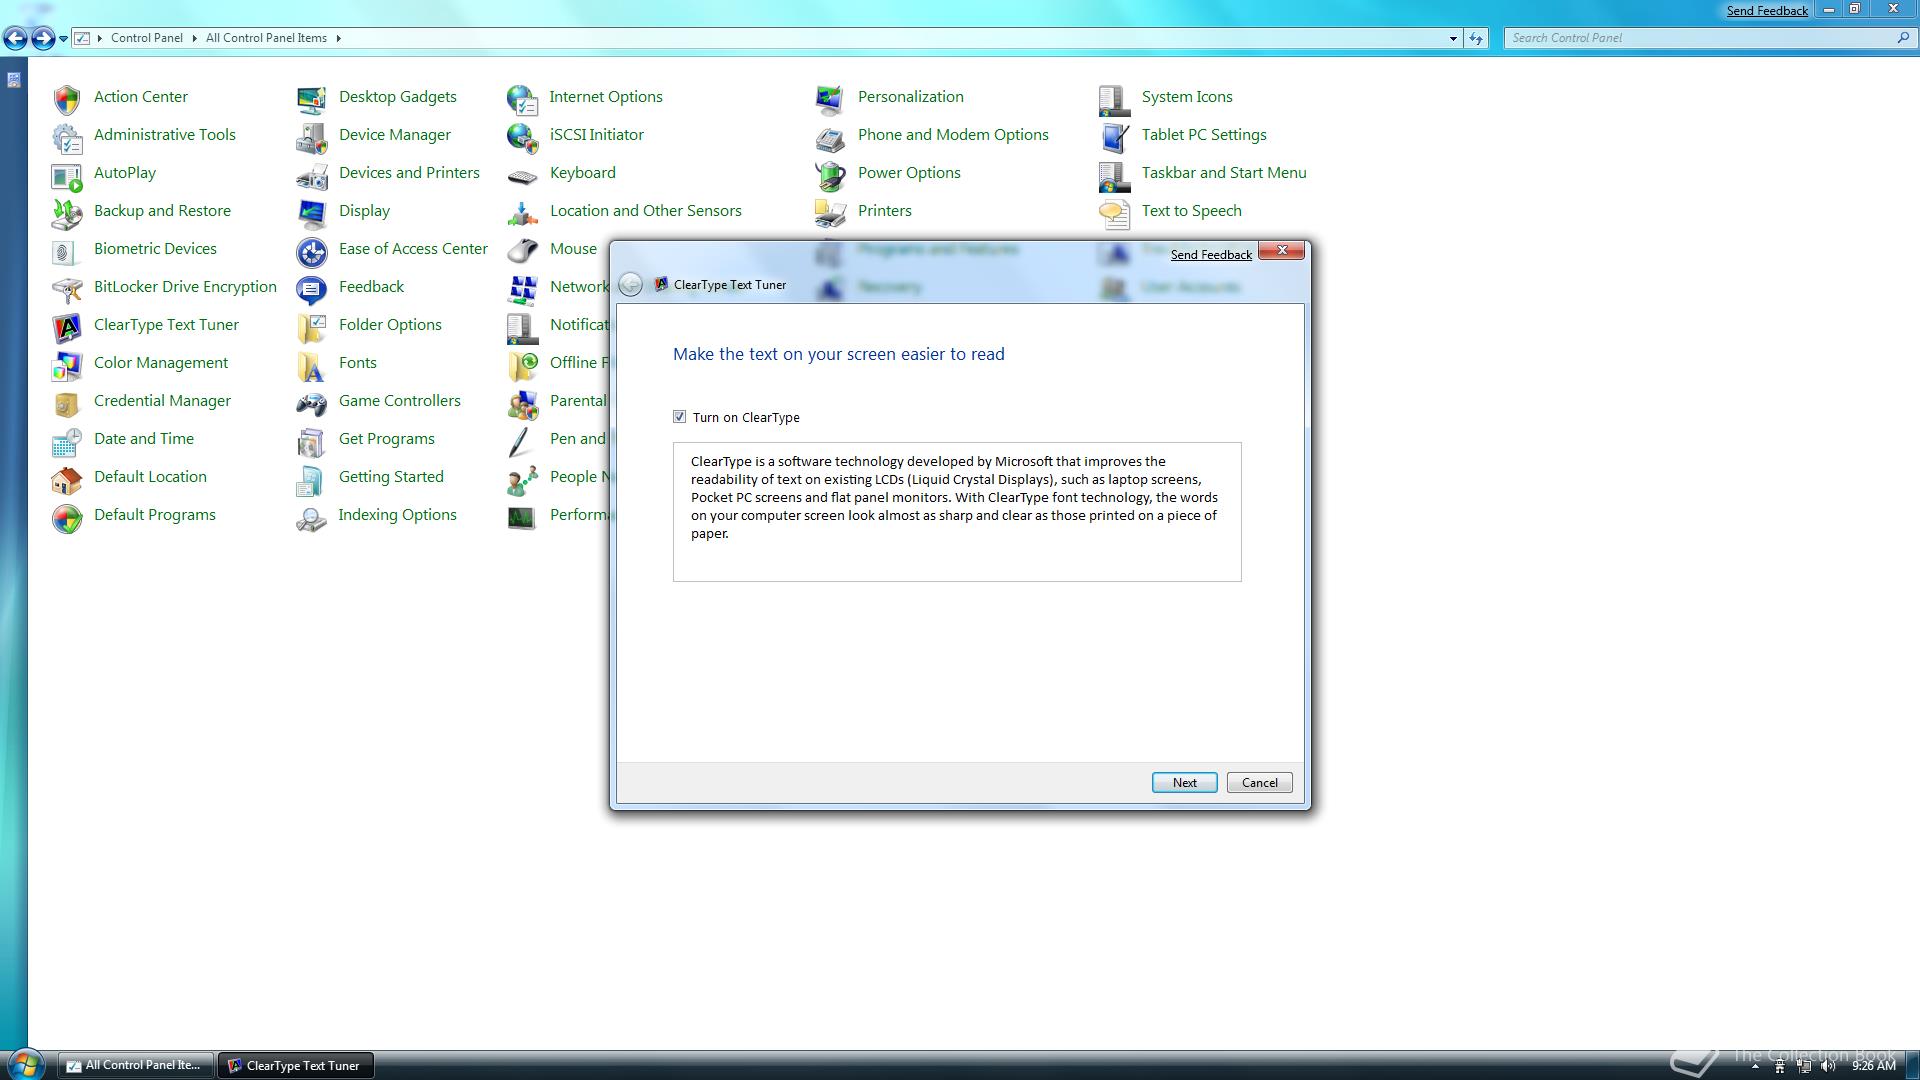Image resolution: width=1920 pixels, height=1080 pixels.
Task: Open Color Management icon
Action: pos(67,364)
